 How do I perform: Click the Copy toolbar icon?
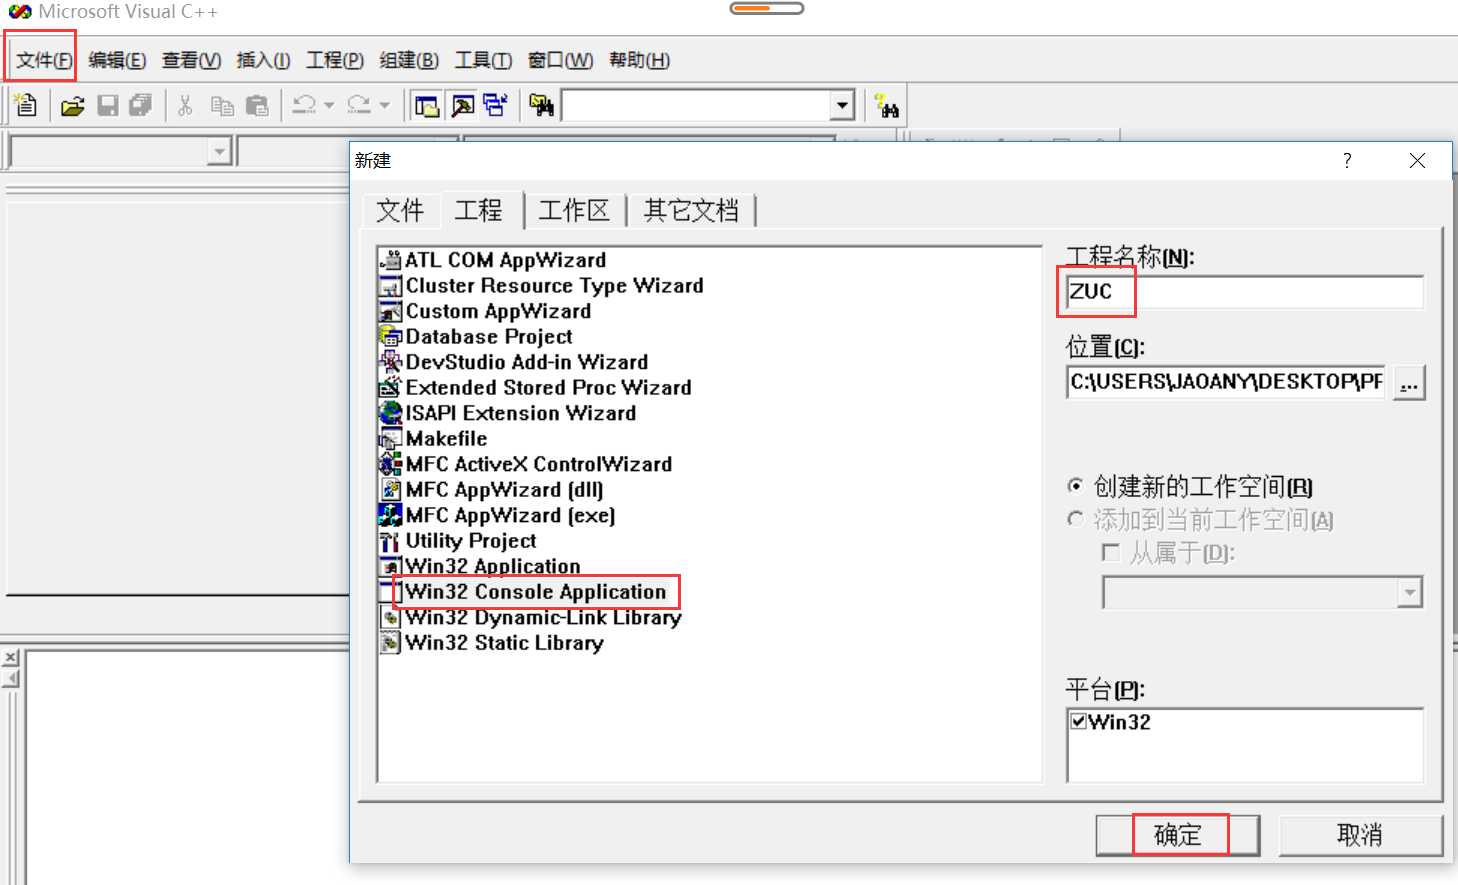click(x=222, y=105)
